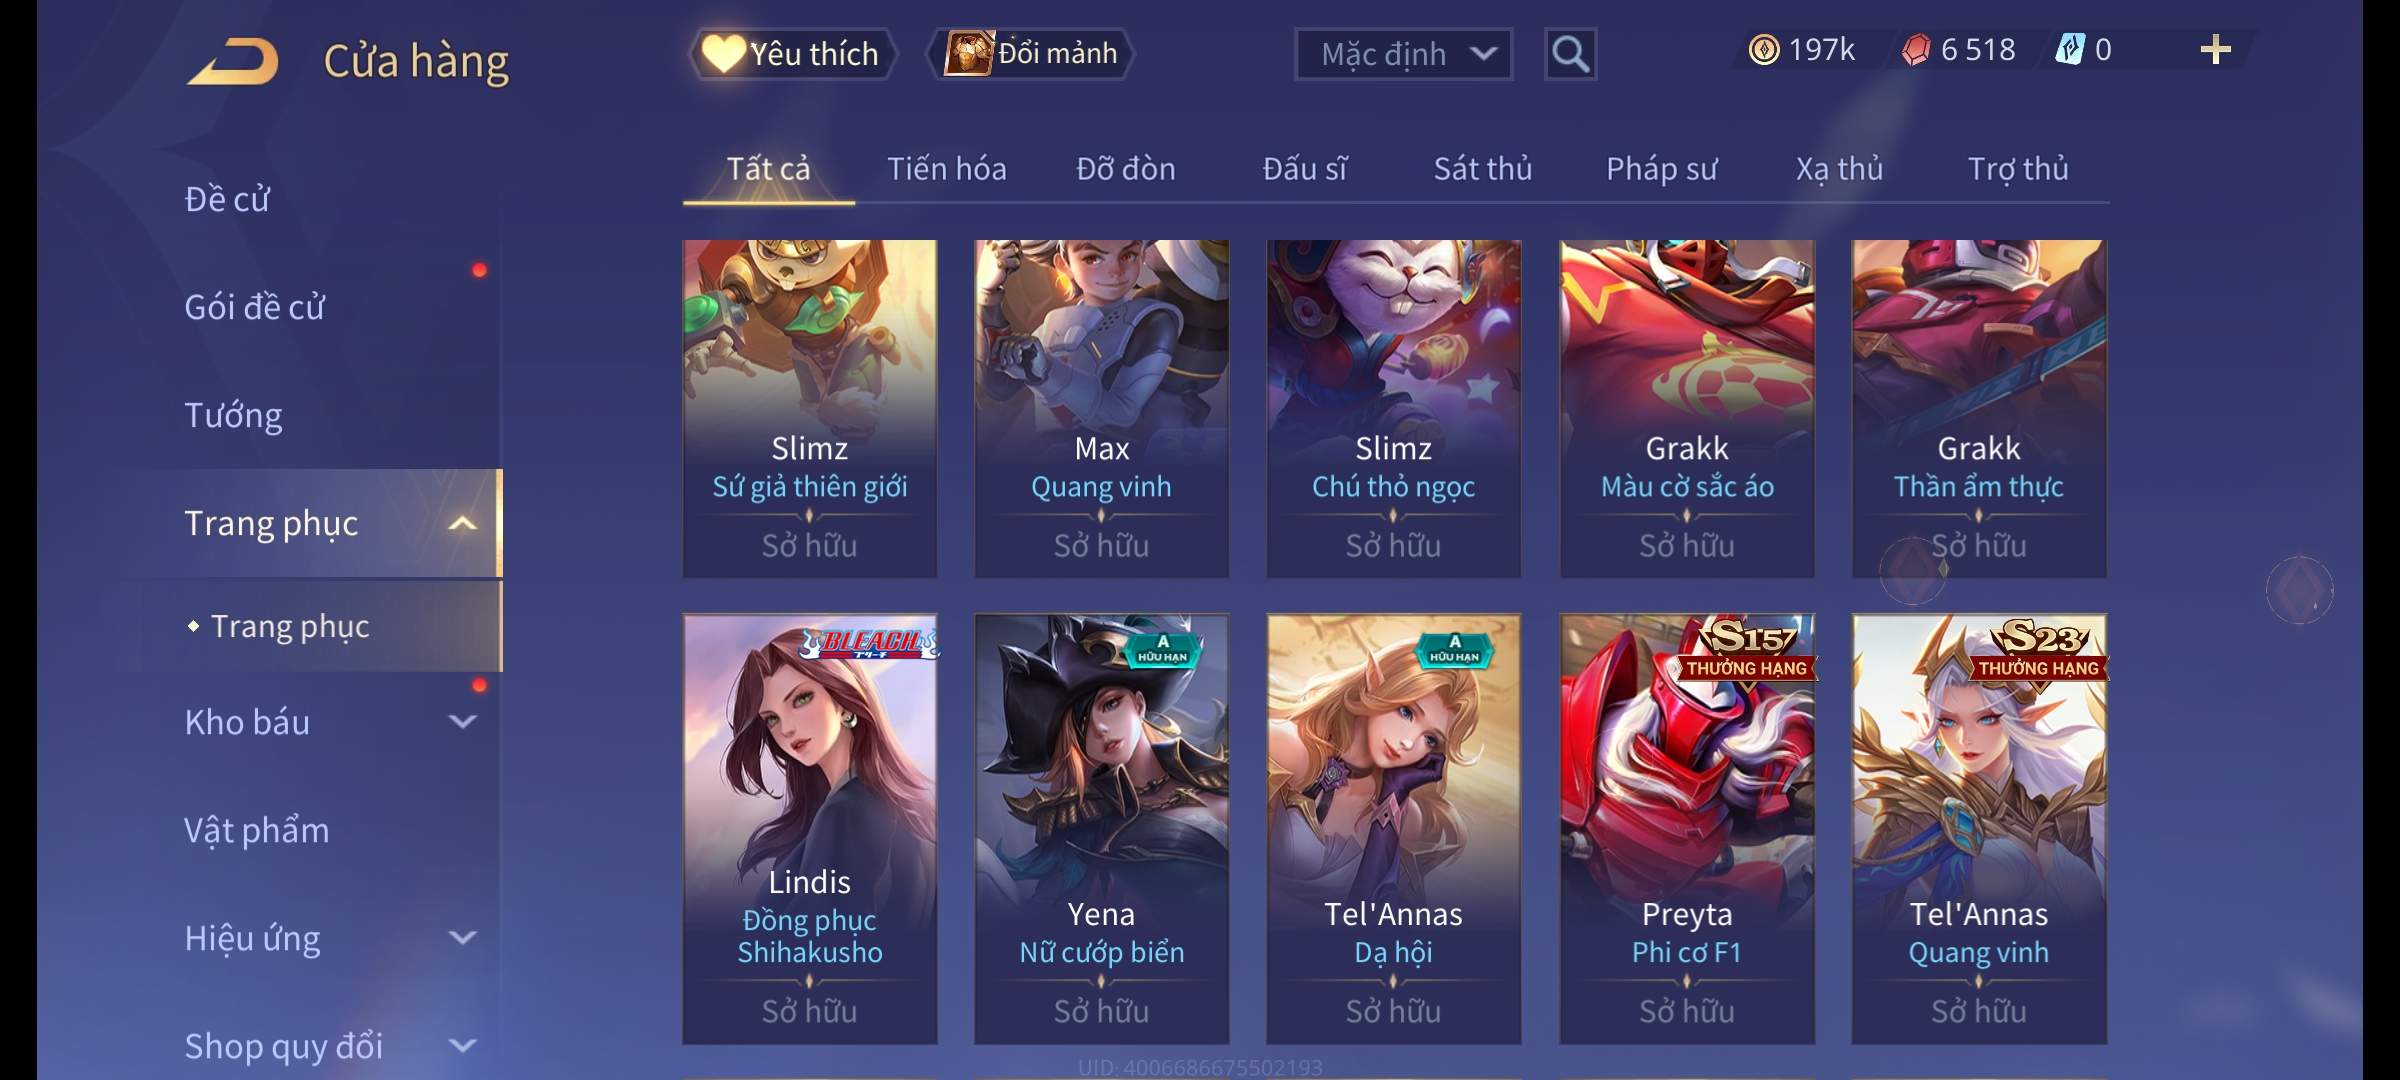The height and width of the screenshot is (1080, 2400).
Task: Select Preyta Phi cơ F1 skin card
Action: pos(1687,829)
